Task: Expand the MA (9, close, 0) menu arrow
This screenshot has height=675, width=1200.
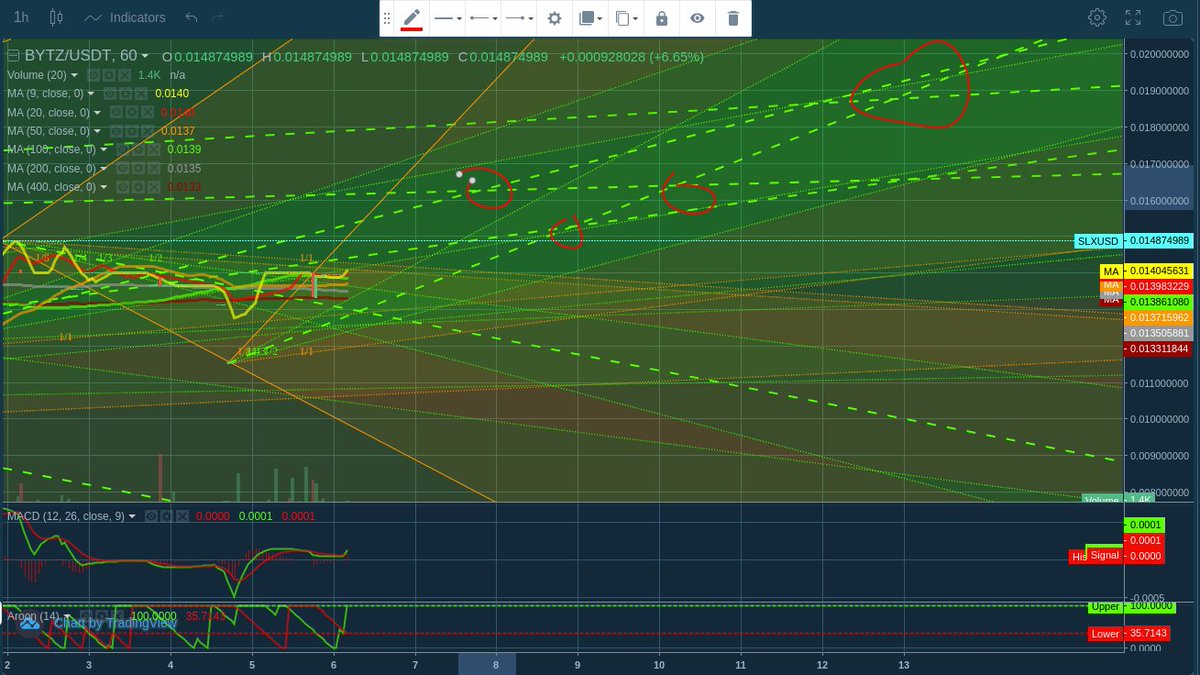Action: [x=91, y=94]
